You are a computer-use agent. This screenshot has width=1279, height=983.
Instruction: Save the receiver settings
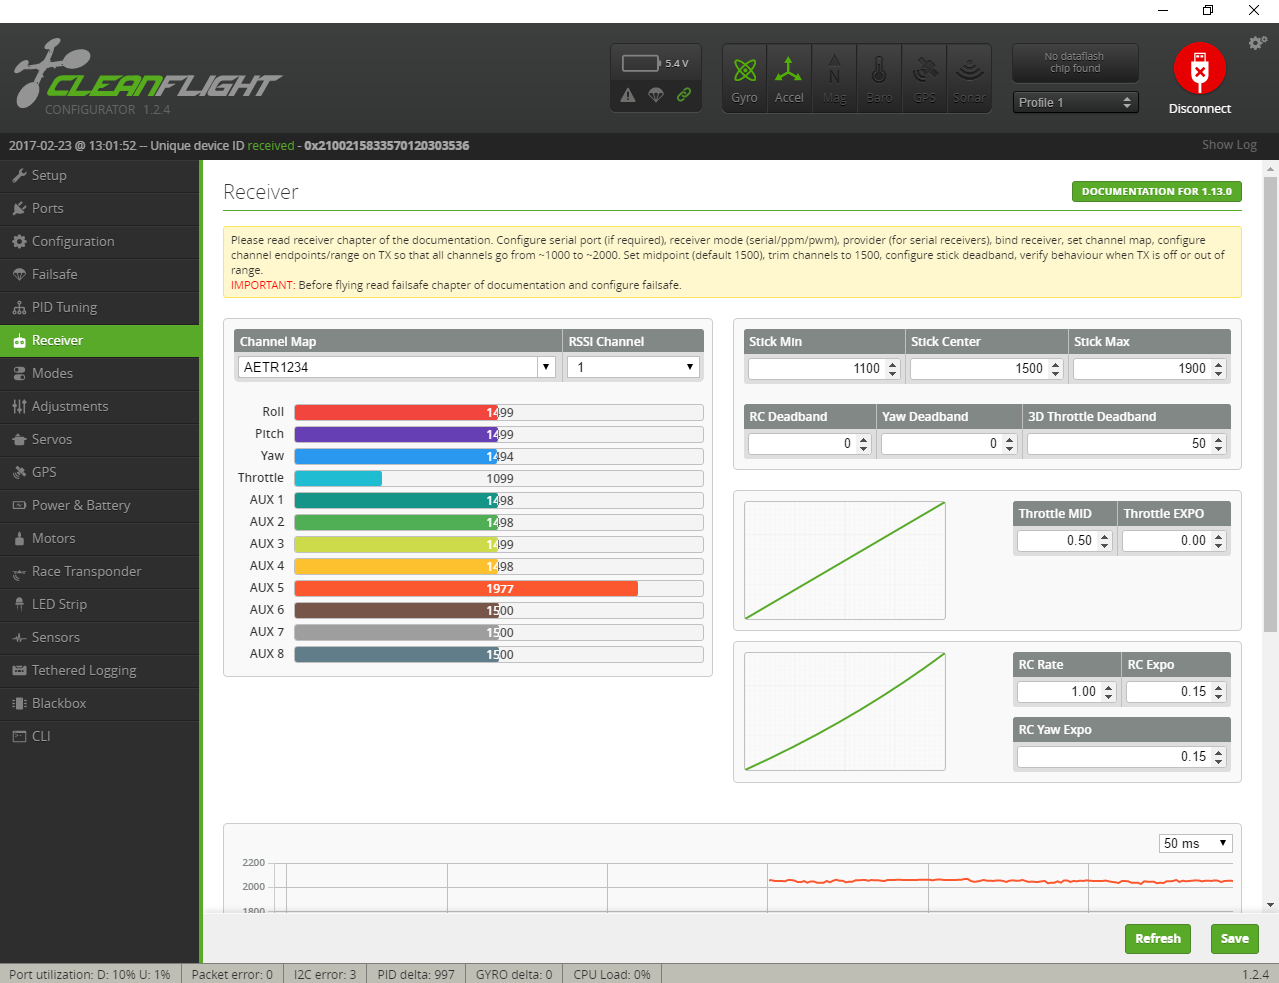1235,939
